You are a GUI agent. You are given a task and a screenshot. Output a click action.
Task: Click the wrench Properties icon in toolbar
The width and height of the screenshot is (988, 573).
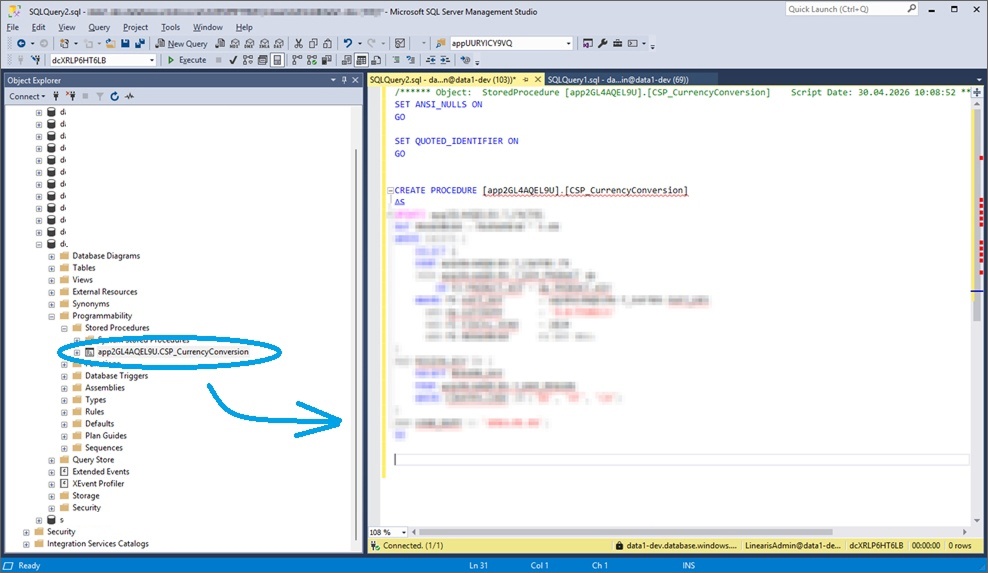point(603,44)
